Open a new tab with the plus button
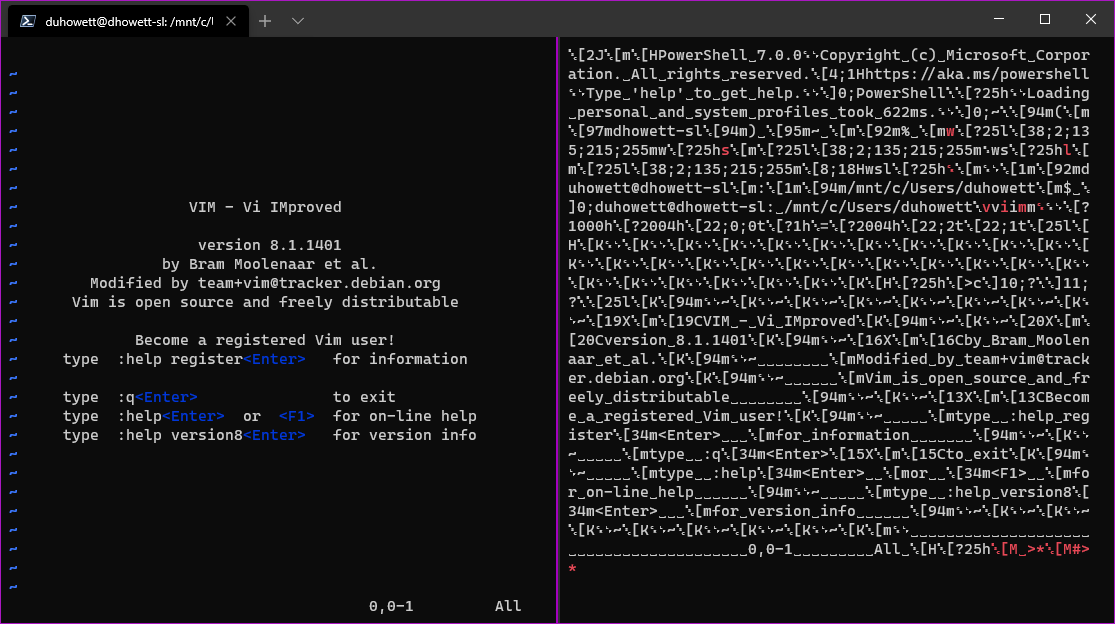This screenshot has height=624, width=1115. click(265, 21)
